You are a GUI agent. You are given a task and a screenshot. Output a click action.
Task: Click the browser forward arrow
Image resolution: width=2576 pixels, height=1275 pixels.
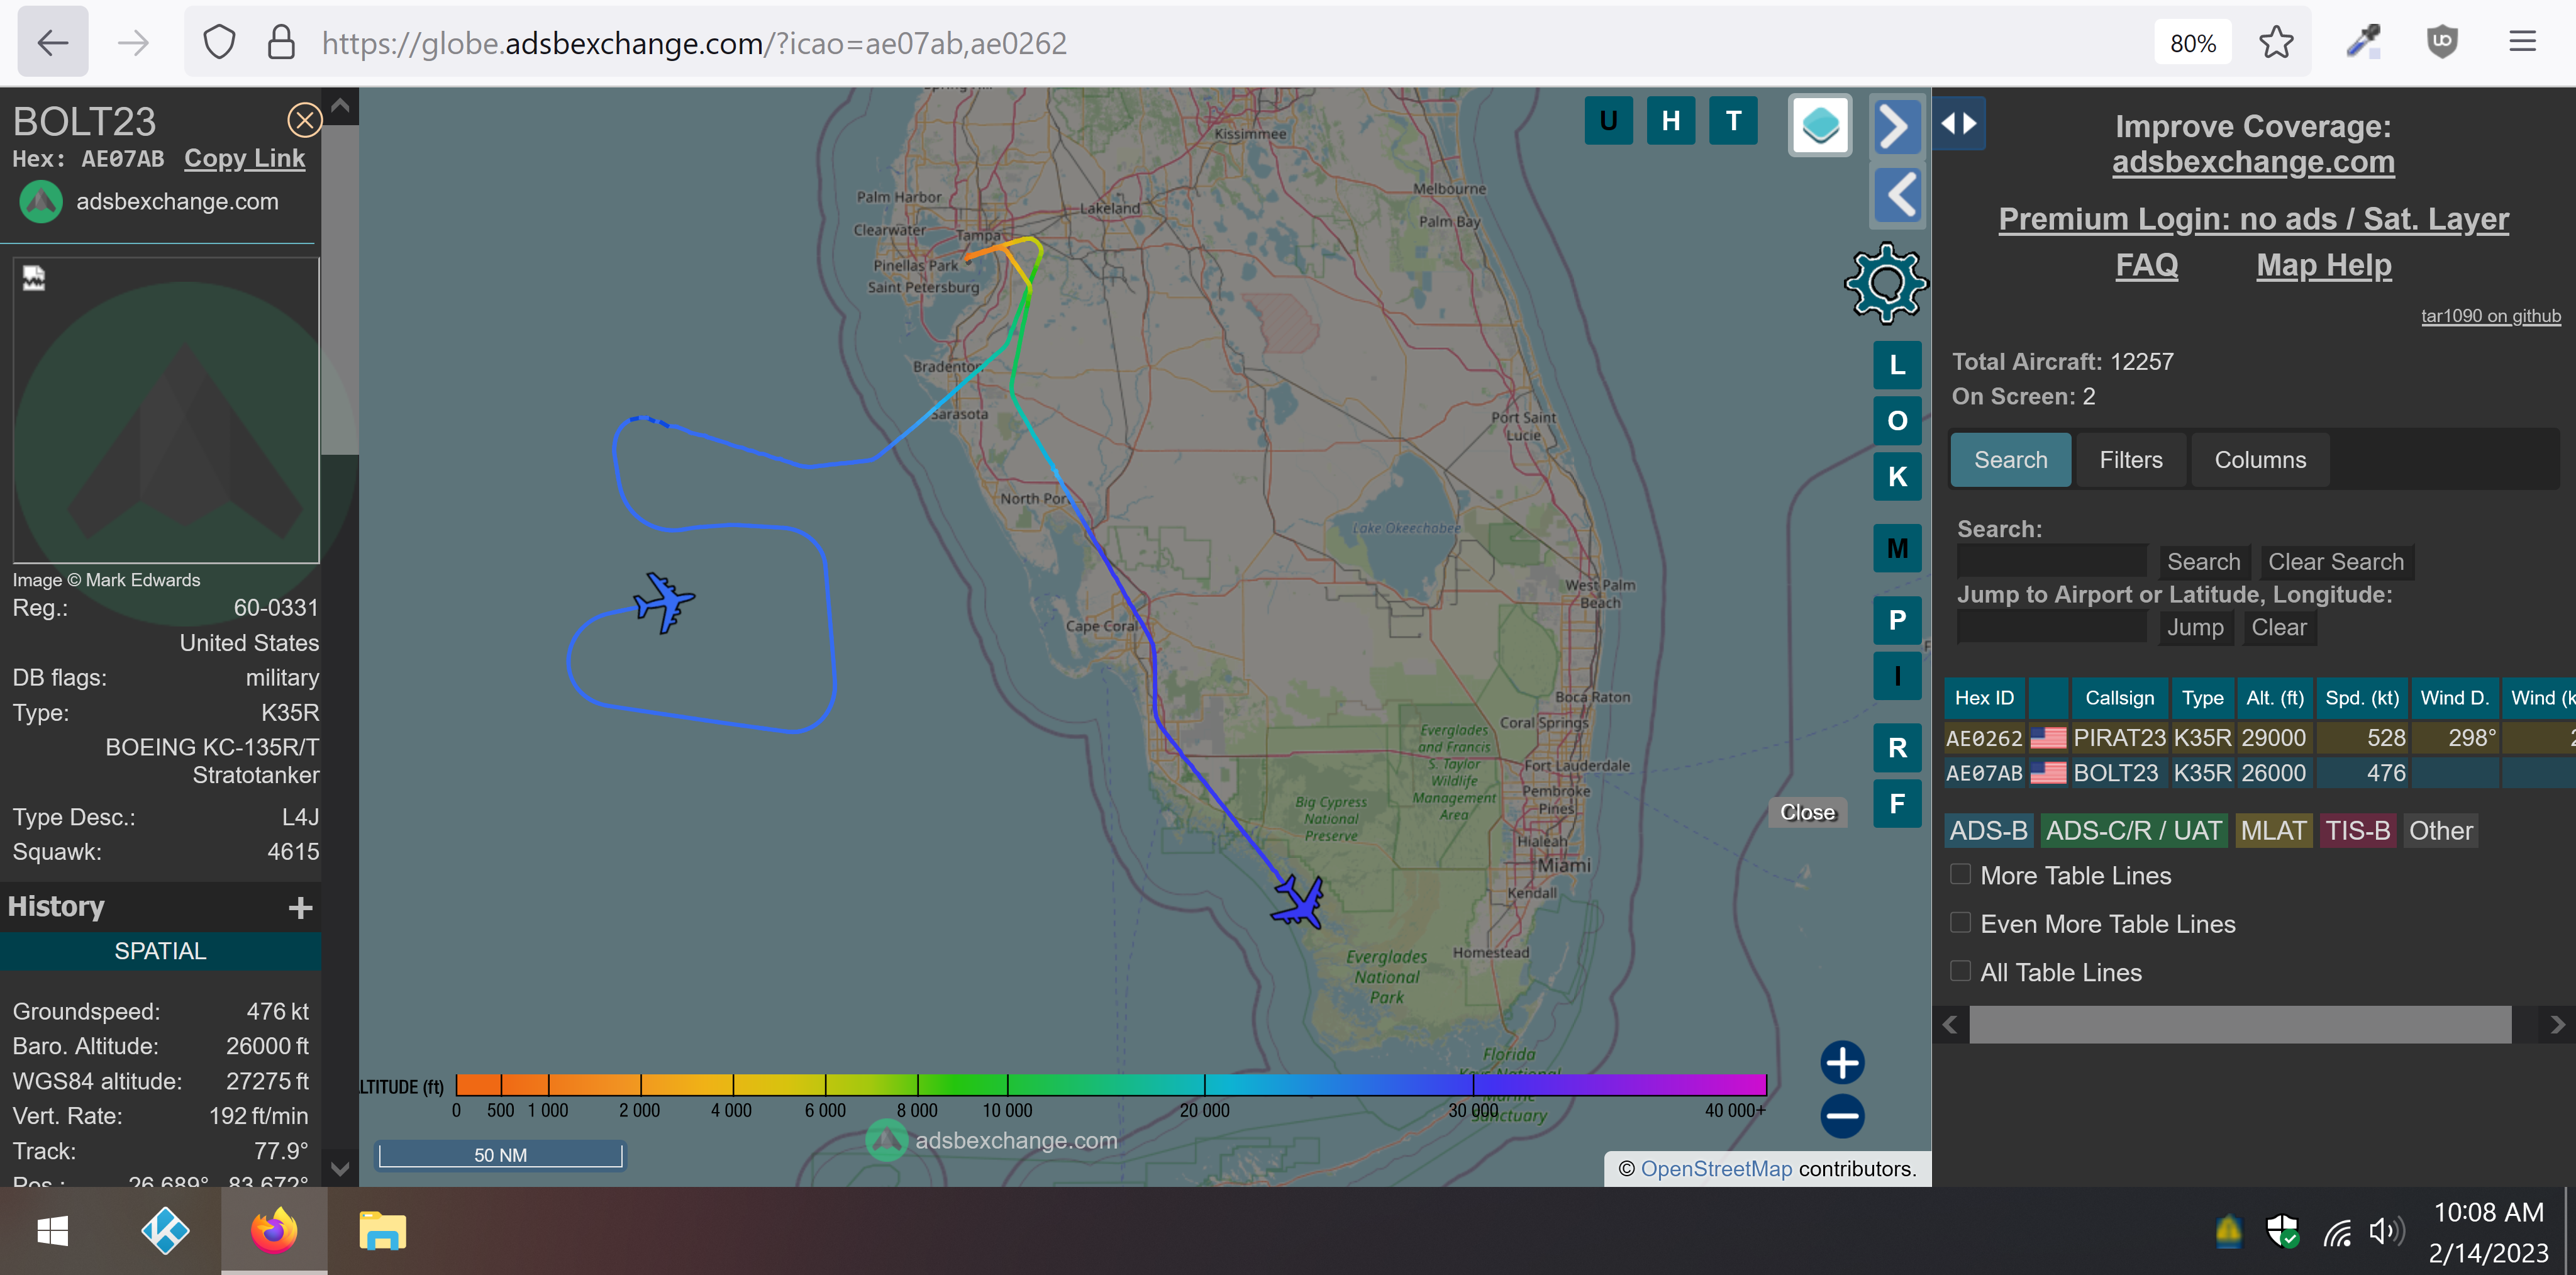pyautogui.click(x=133, y=42)
